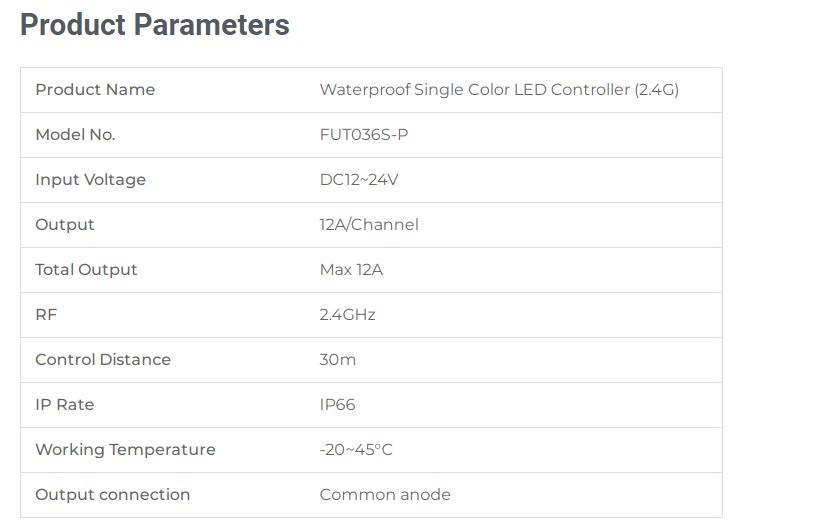Click the DC12~24V value
Screen dimensions: 825x530
click(x=359, y=180)
